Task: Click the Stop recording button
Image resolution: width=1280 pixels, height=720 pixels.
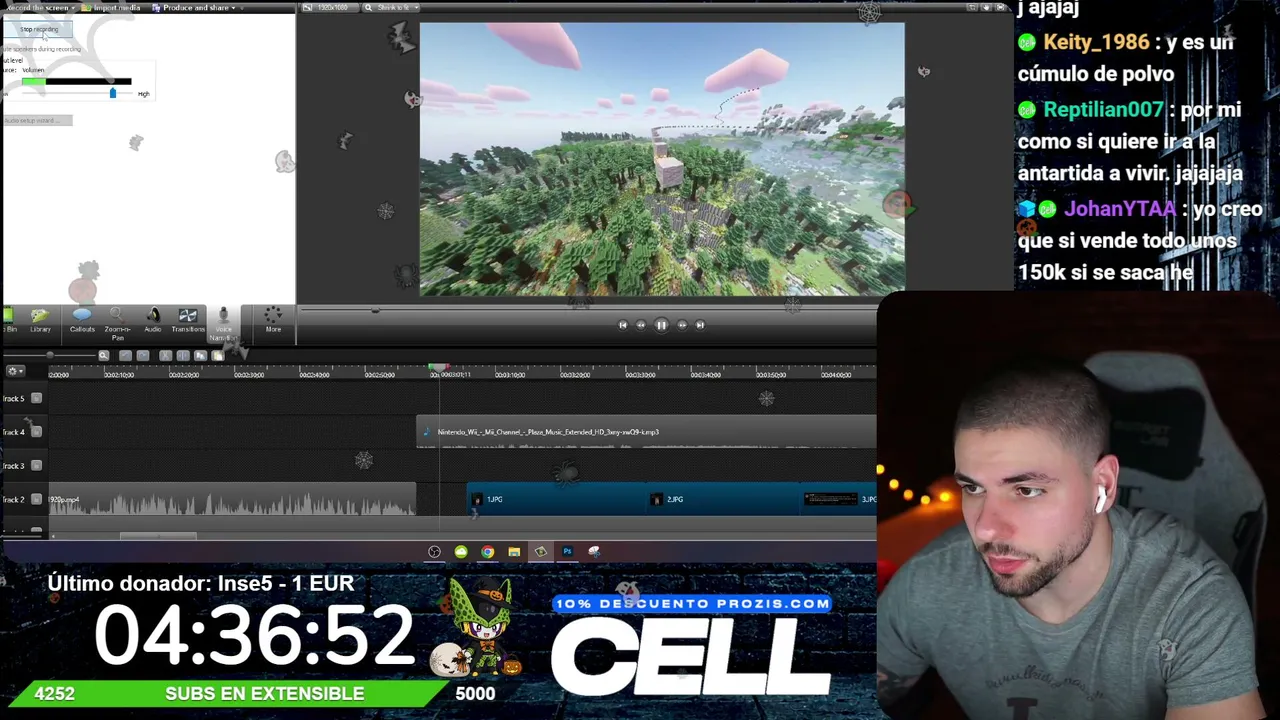Action: tap(39, 29)
